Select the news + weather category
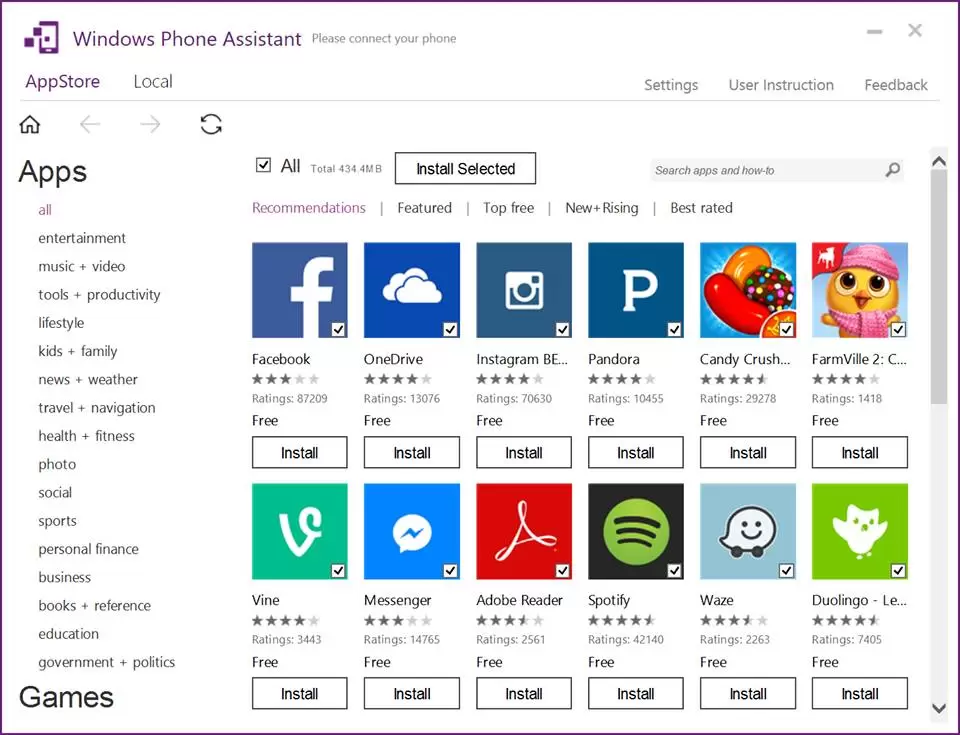Screen dimensions: 960x735 (88, 380)
